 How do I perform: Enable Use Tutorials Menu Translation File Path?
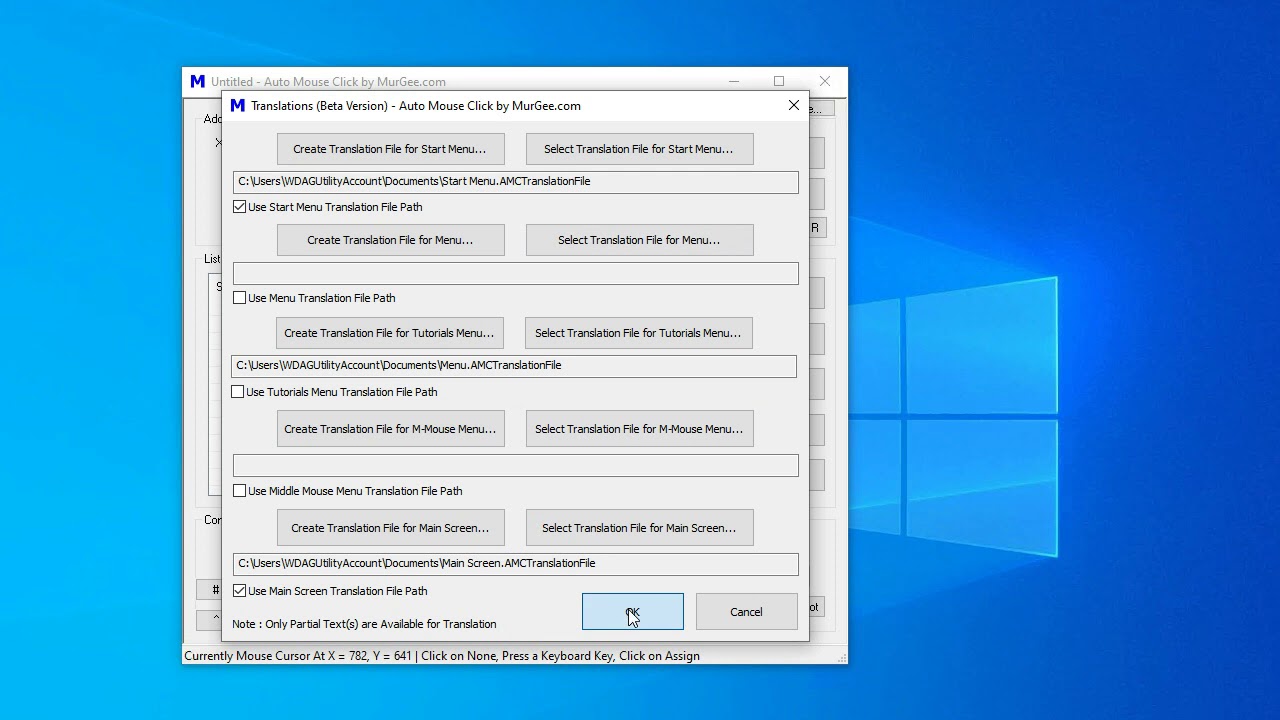238,392
